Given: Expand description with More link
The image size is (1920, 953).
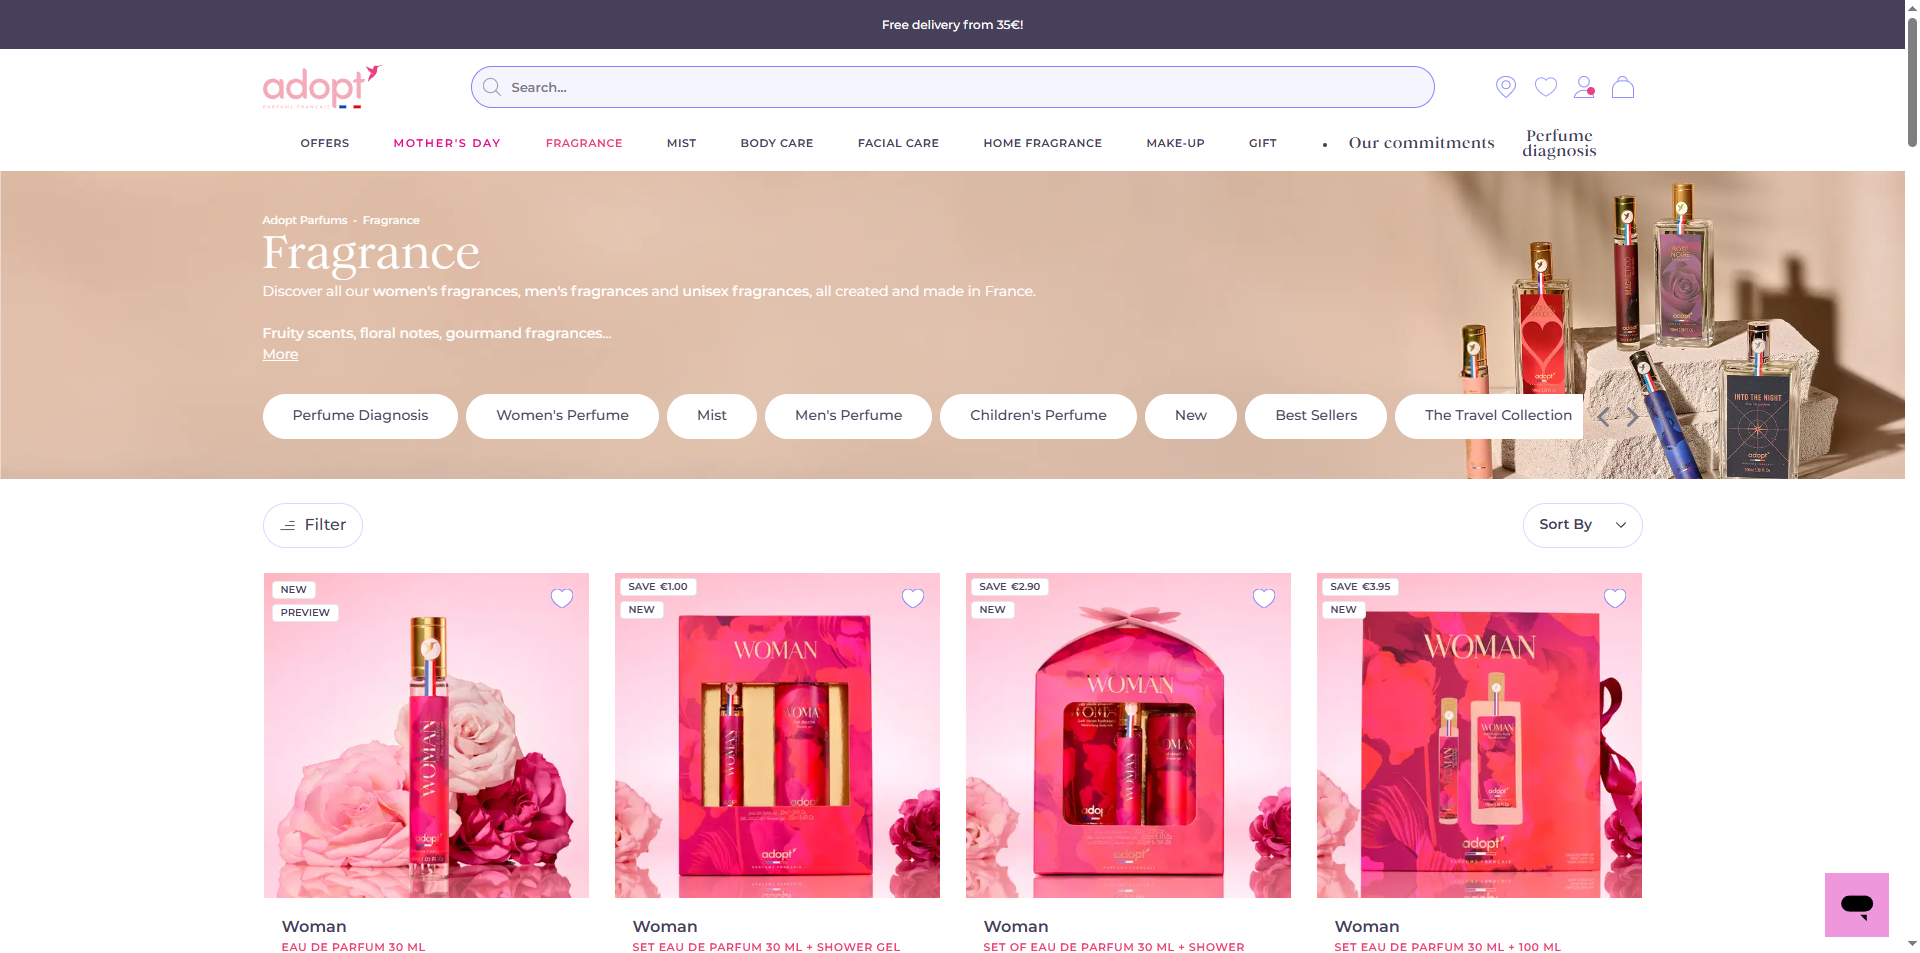Looking at the screenshot, I should pos(280,354).
